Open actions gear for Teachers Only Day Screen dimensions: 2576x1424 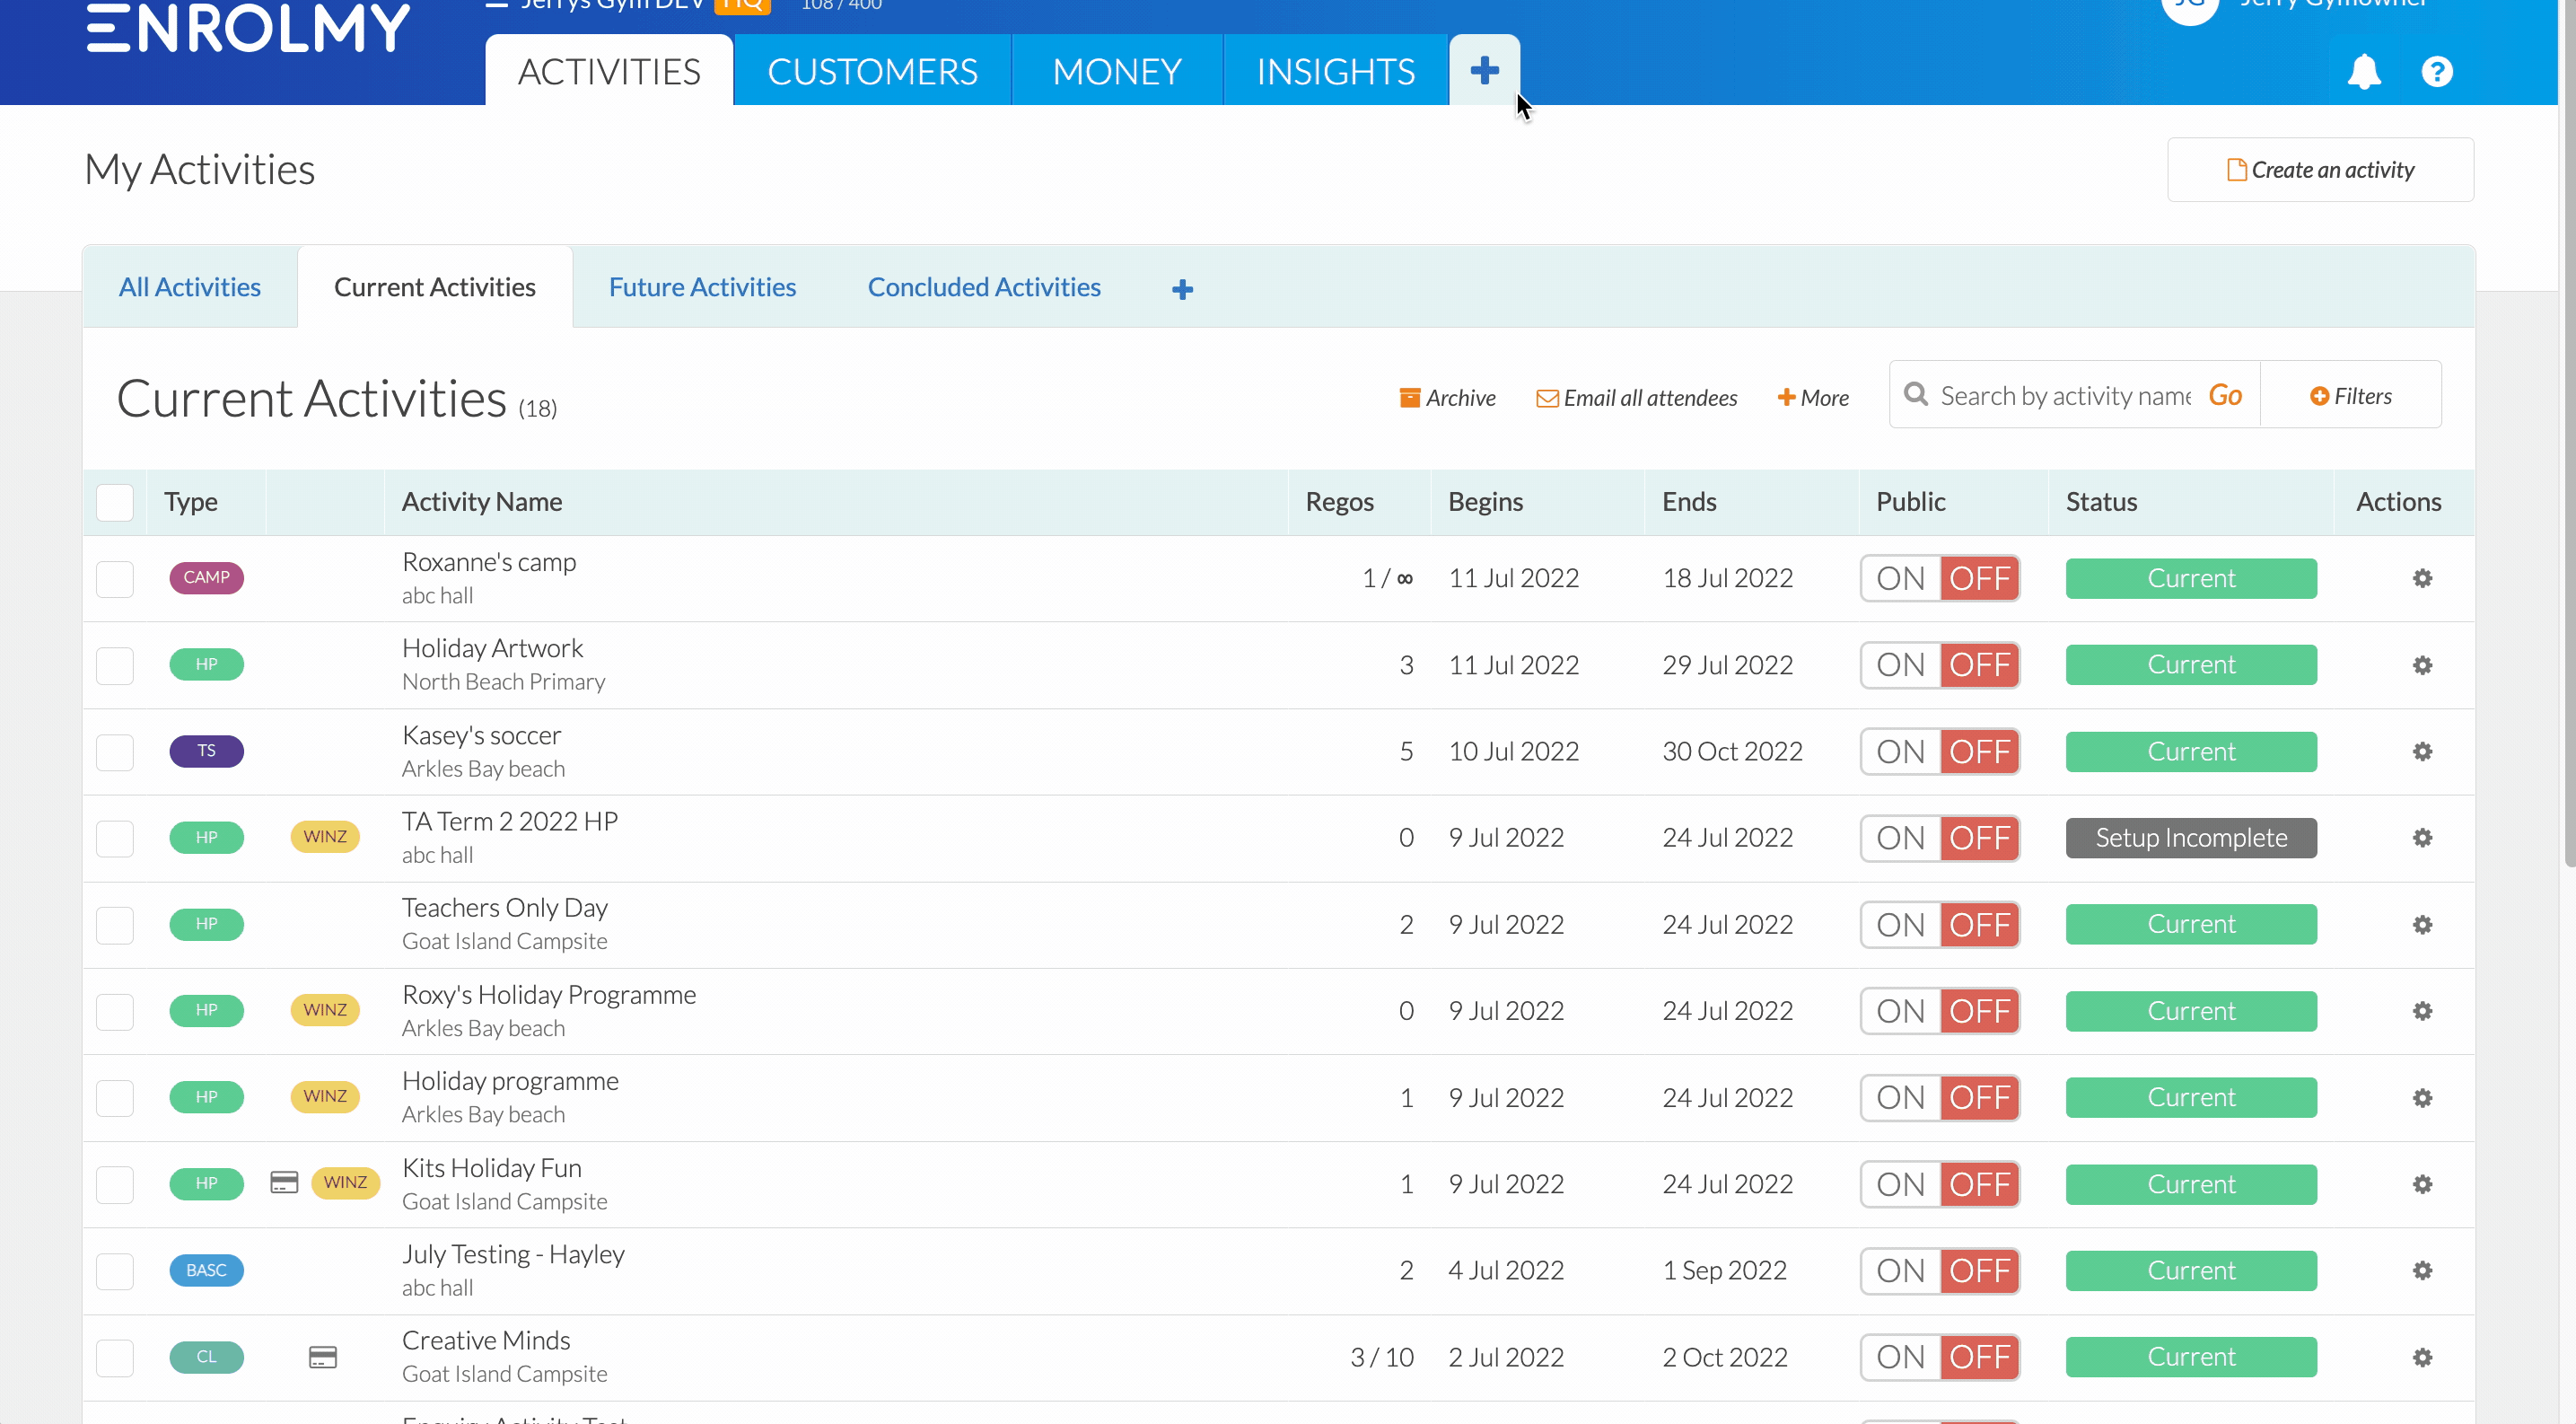(x=2422, y=925)
